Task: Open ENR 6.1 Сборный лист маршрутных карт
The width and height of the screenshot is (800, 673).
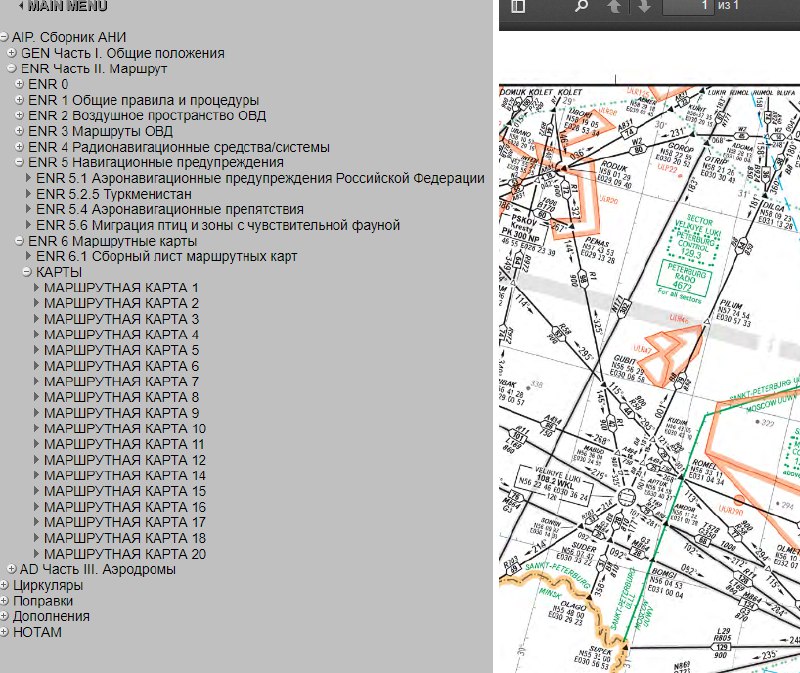Action: point(166,256)
